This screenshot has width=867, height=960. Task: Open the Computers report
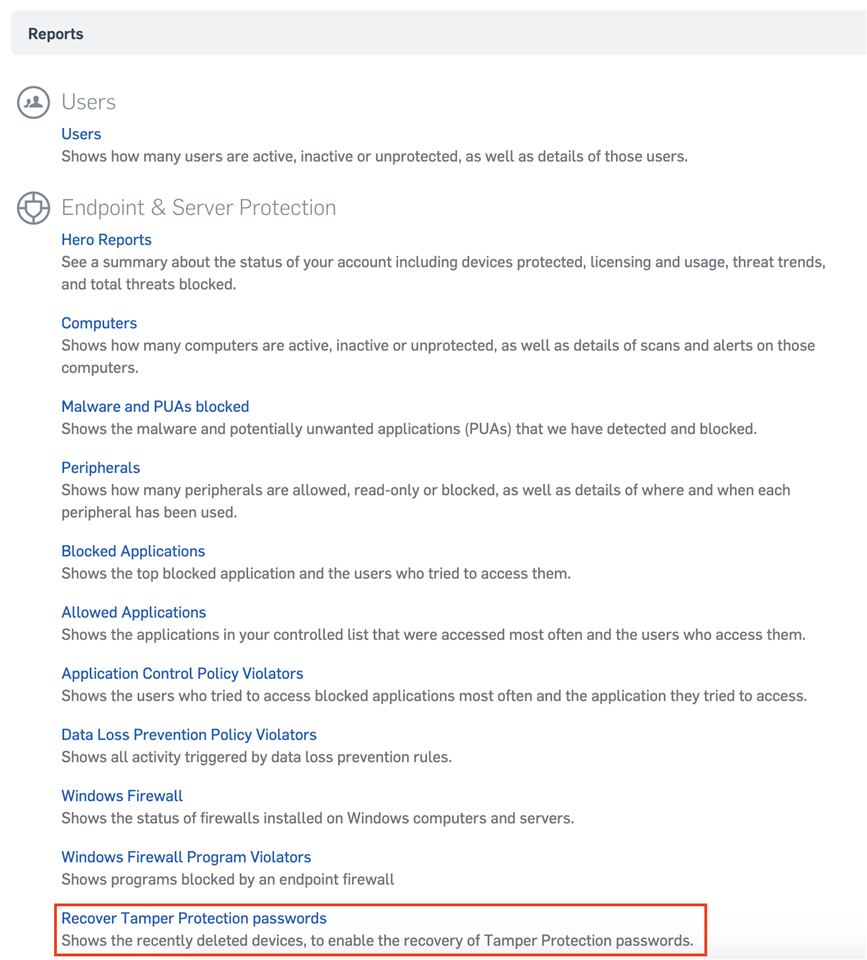point(99,323)
